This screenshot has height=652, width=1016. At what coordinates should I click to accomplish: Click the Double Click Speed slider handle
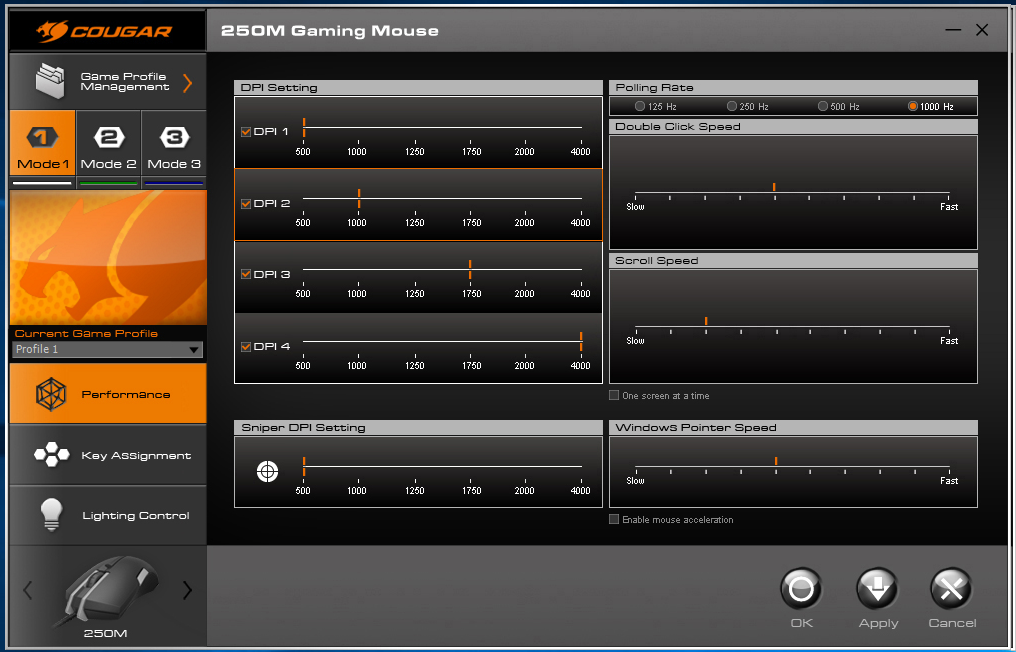[774, 187]
